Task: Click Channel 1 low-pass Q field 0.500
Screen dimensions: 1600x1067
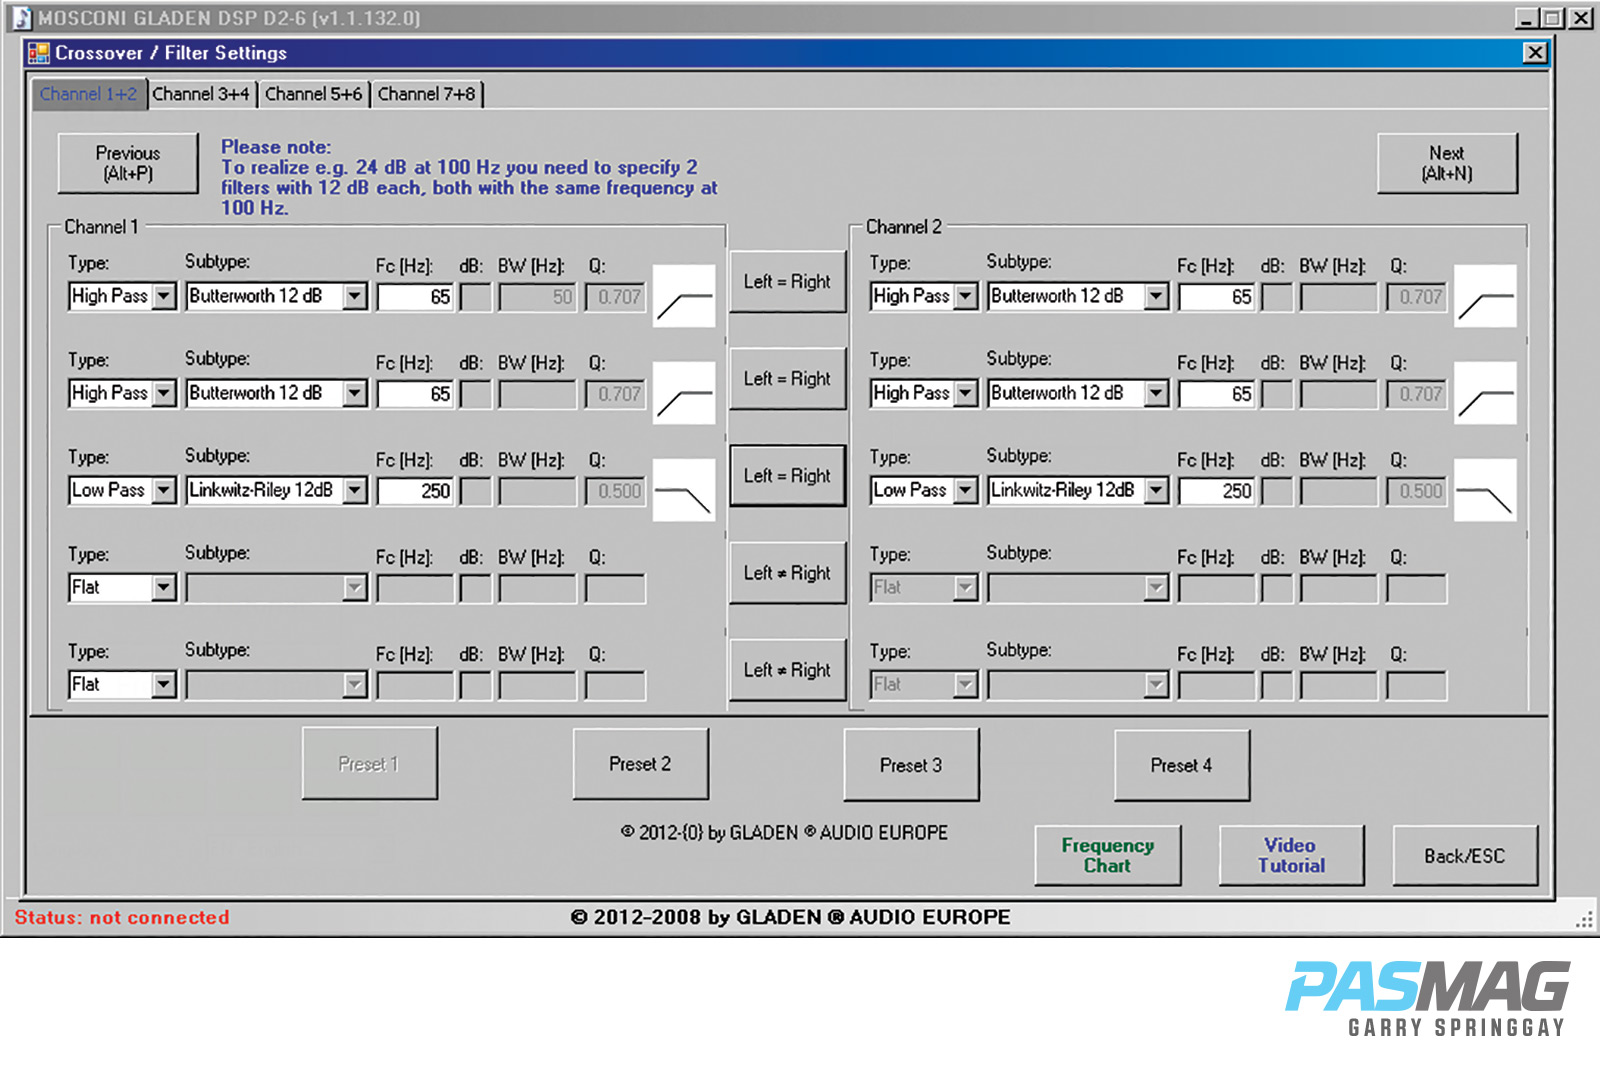Action: pos(615,491)
